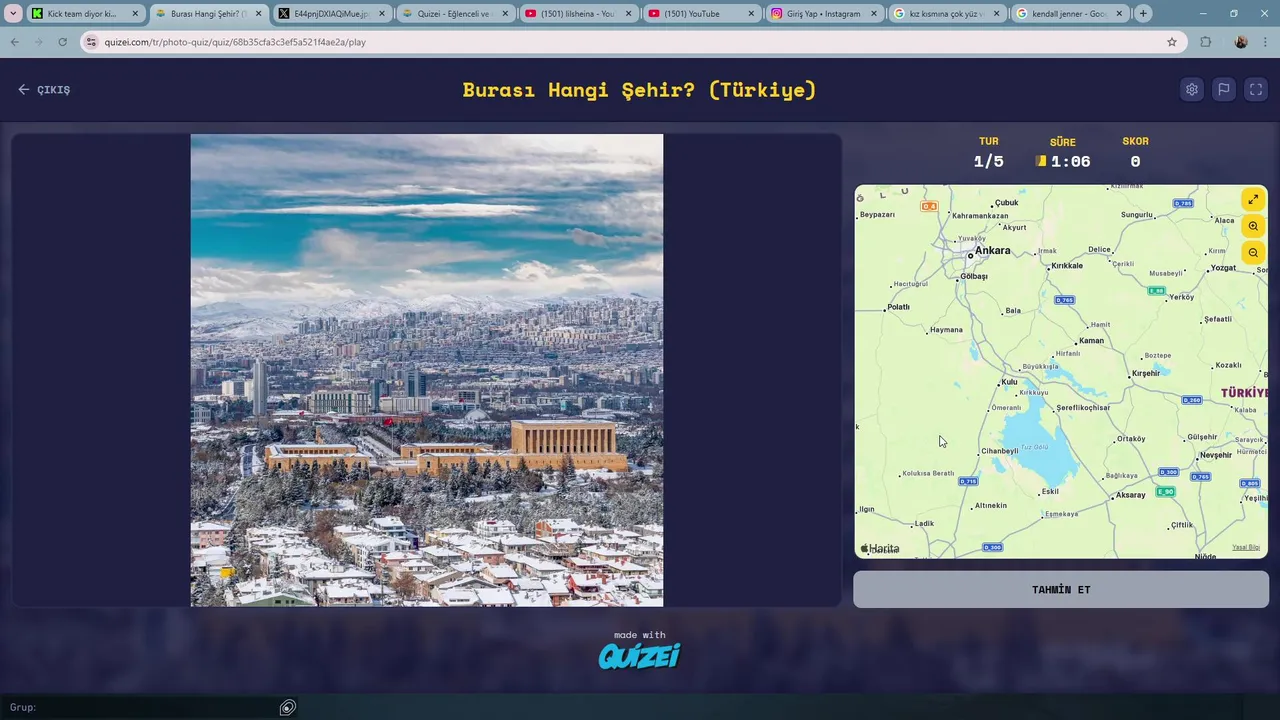1280x720 pixels.
Task: Select Ankara on the map
Action: coord(992,251)
